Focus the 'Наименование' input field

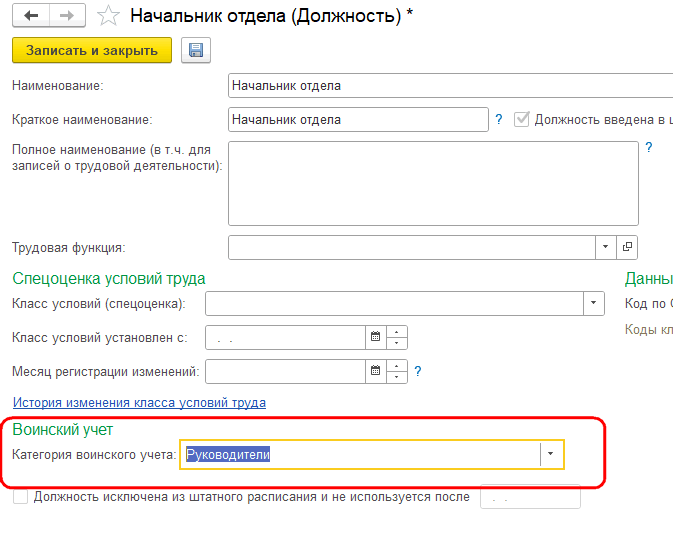pos(450,85)
